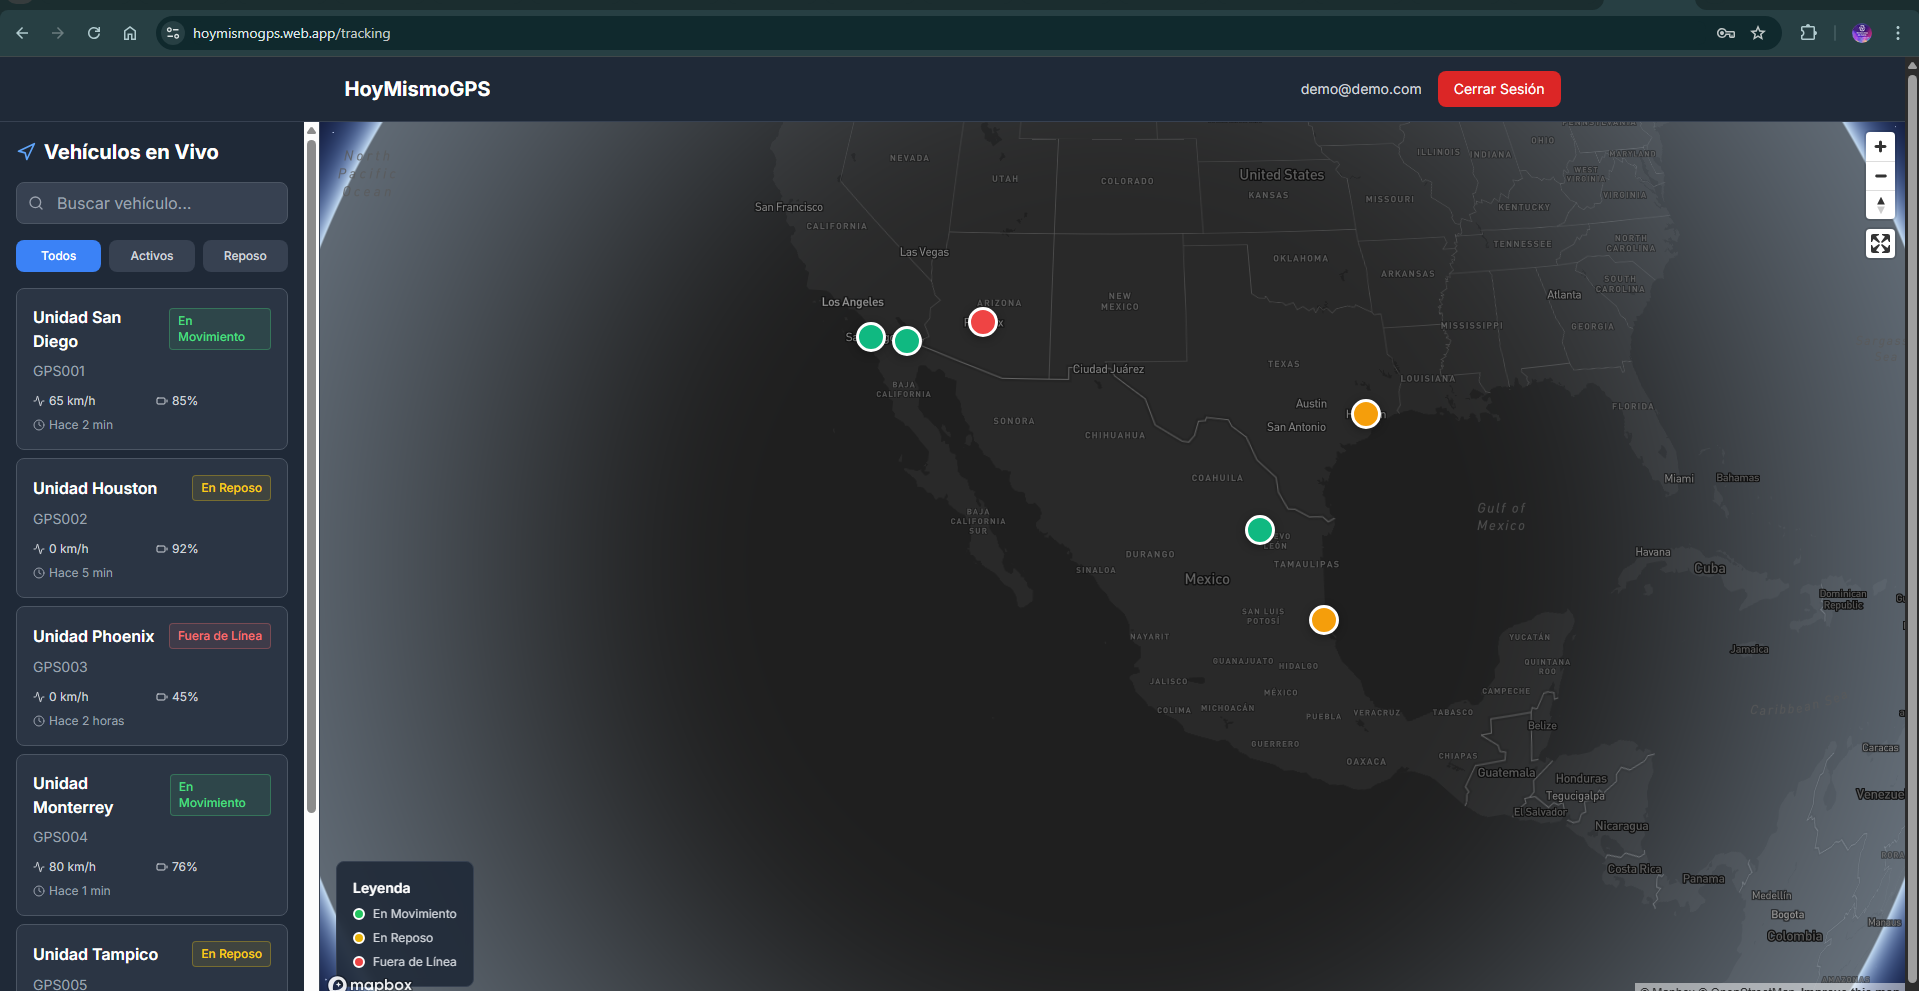The image size is (1919, 991).
Task: Open browser extensions menu
Action: [1808, 33]
